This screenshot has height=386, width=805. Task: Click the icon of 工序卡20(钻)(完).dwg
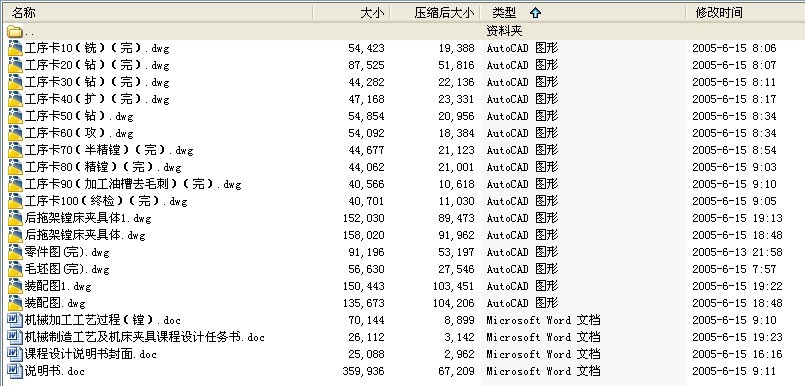tap(15, 65)
